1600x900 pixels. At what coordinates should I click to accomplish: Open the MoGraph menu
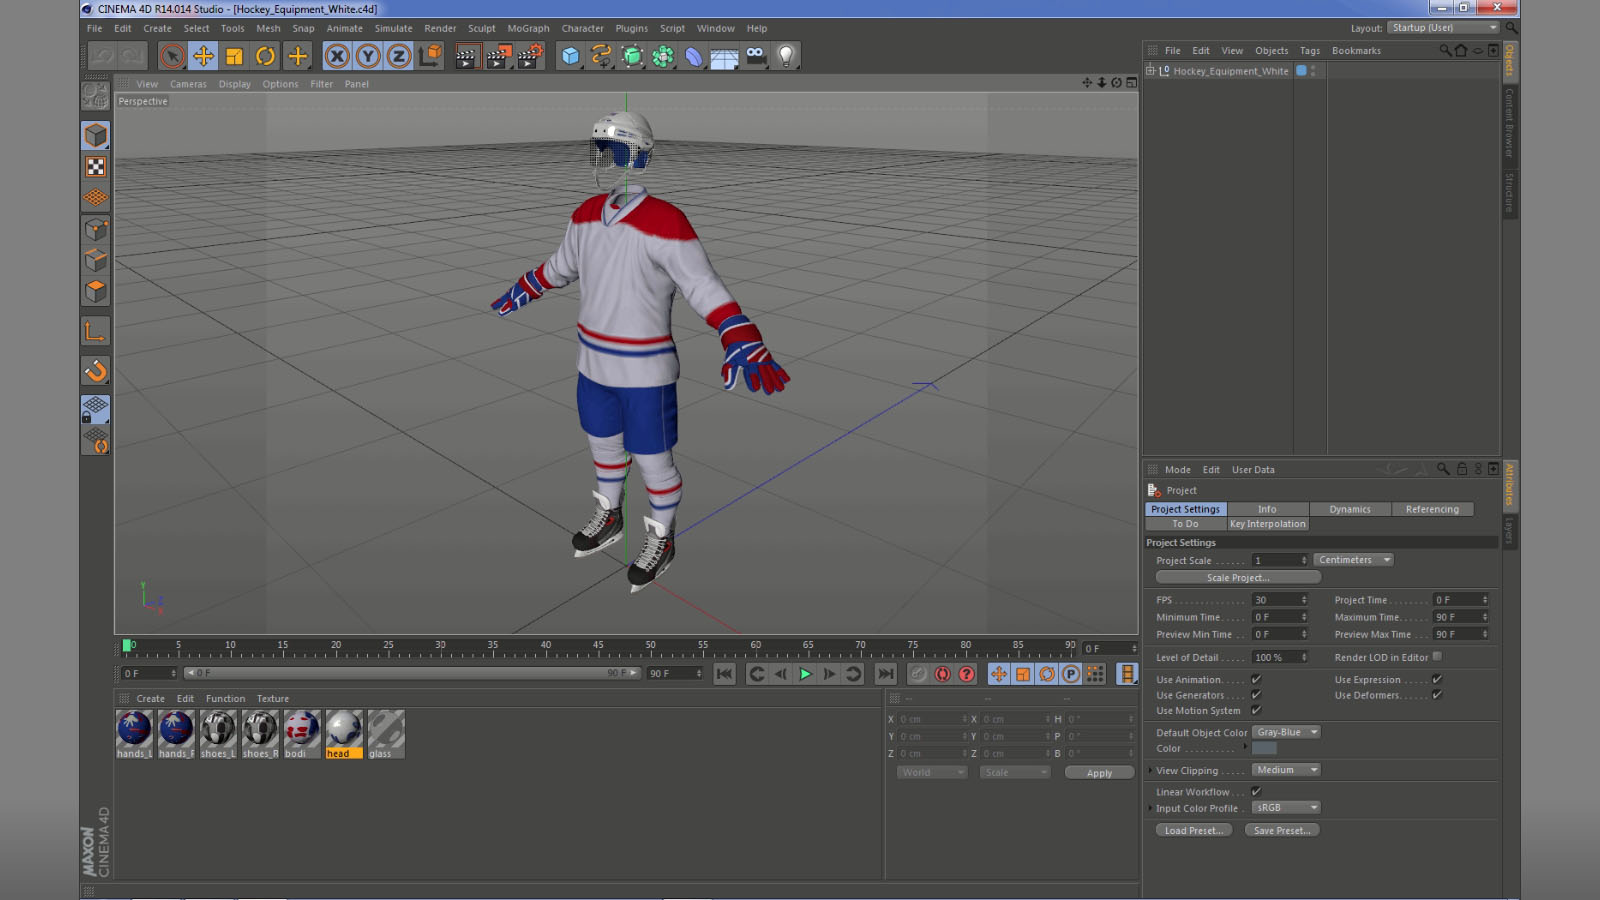[x=528, y=28]
